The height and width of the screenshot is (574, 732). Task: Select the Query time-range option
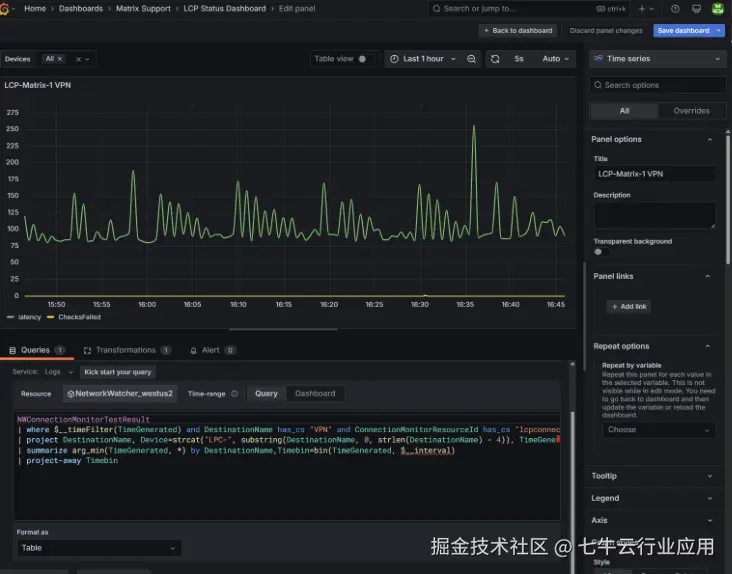coord(266,393)
